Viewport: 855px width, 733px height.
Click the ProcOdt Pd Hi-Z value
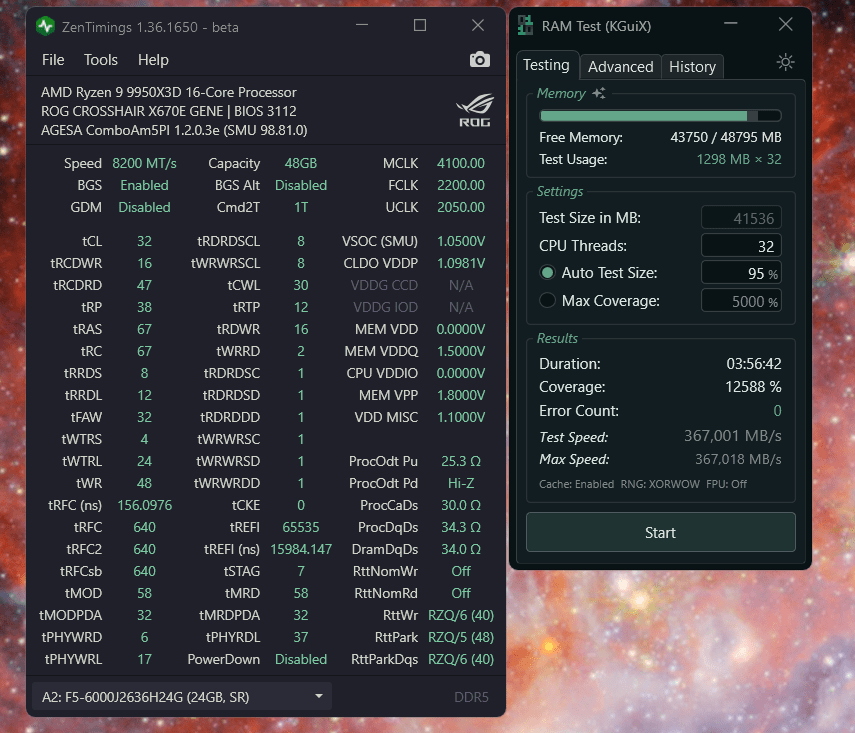point(461,483)
